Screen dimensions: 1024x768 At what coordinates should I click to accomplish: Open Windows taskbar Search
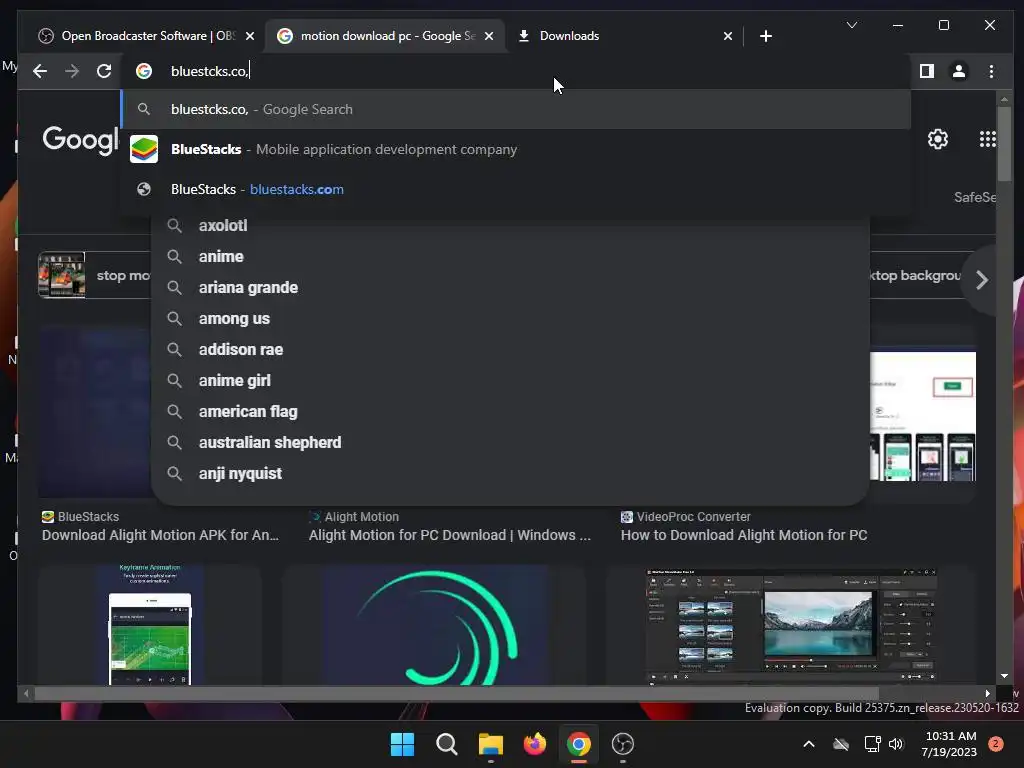[447, 744]
